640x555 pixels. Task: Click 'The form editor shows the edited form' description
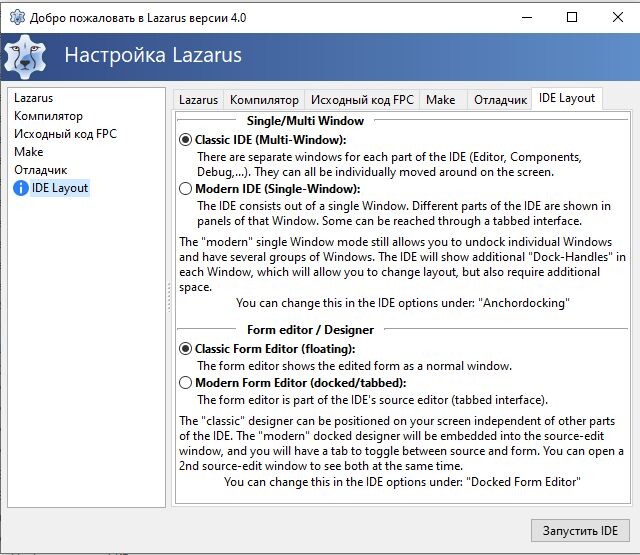(x=354, y=366)
